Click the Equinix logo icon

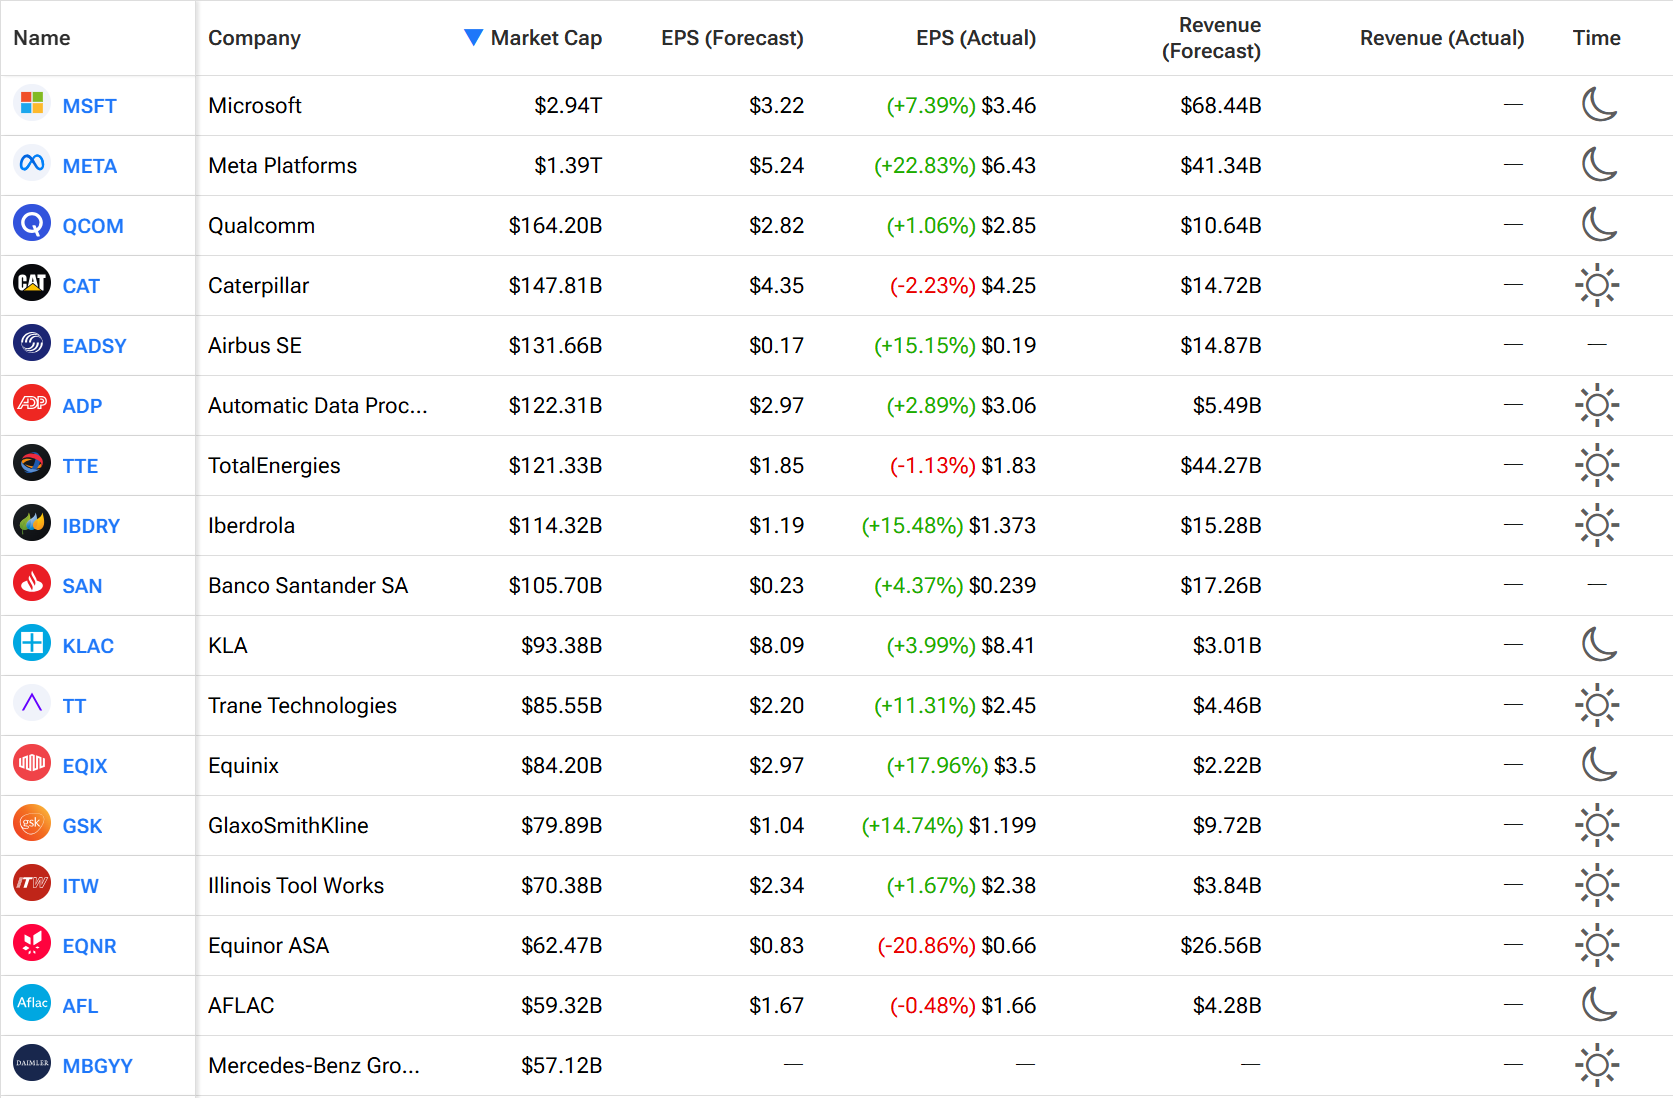pos(32,763)
